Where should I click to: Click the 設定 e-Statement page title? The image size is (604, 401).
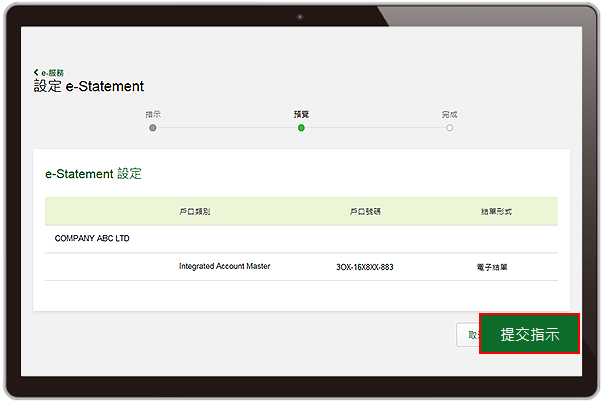pyautogui.click(x=89, y=86)
